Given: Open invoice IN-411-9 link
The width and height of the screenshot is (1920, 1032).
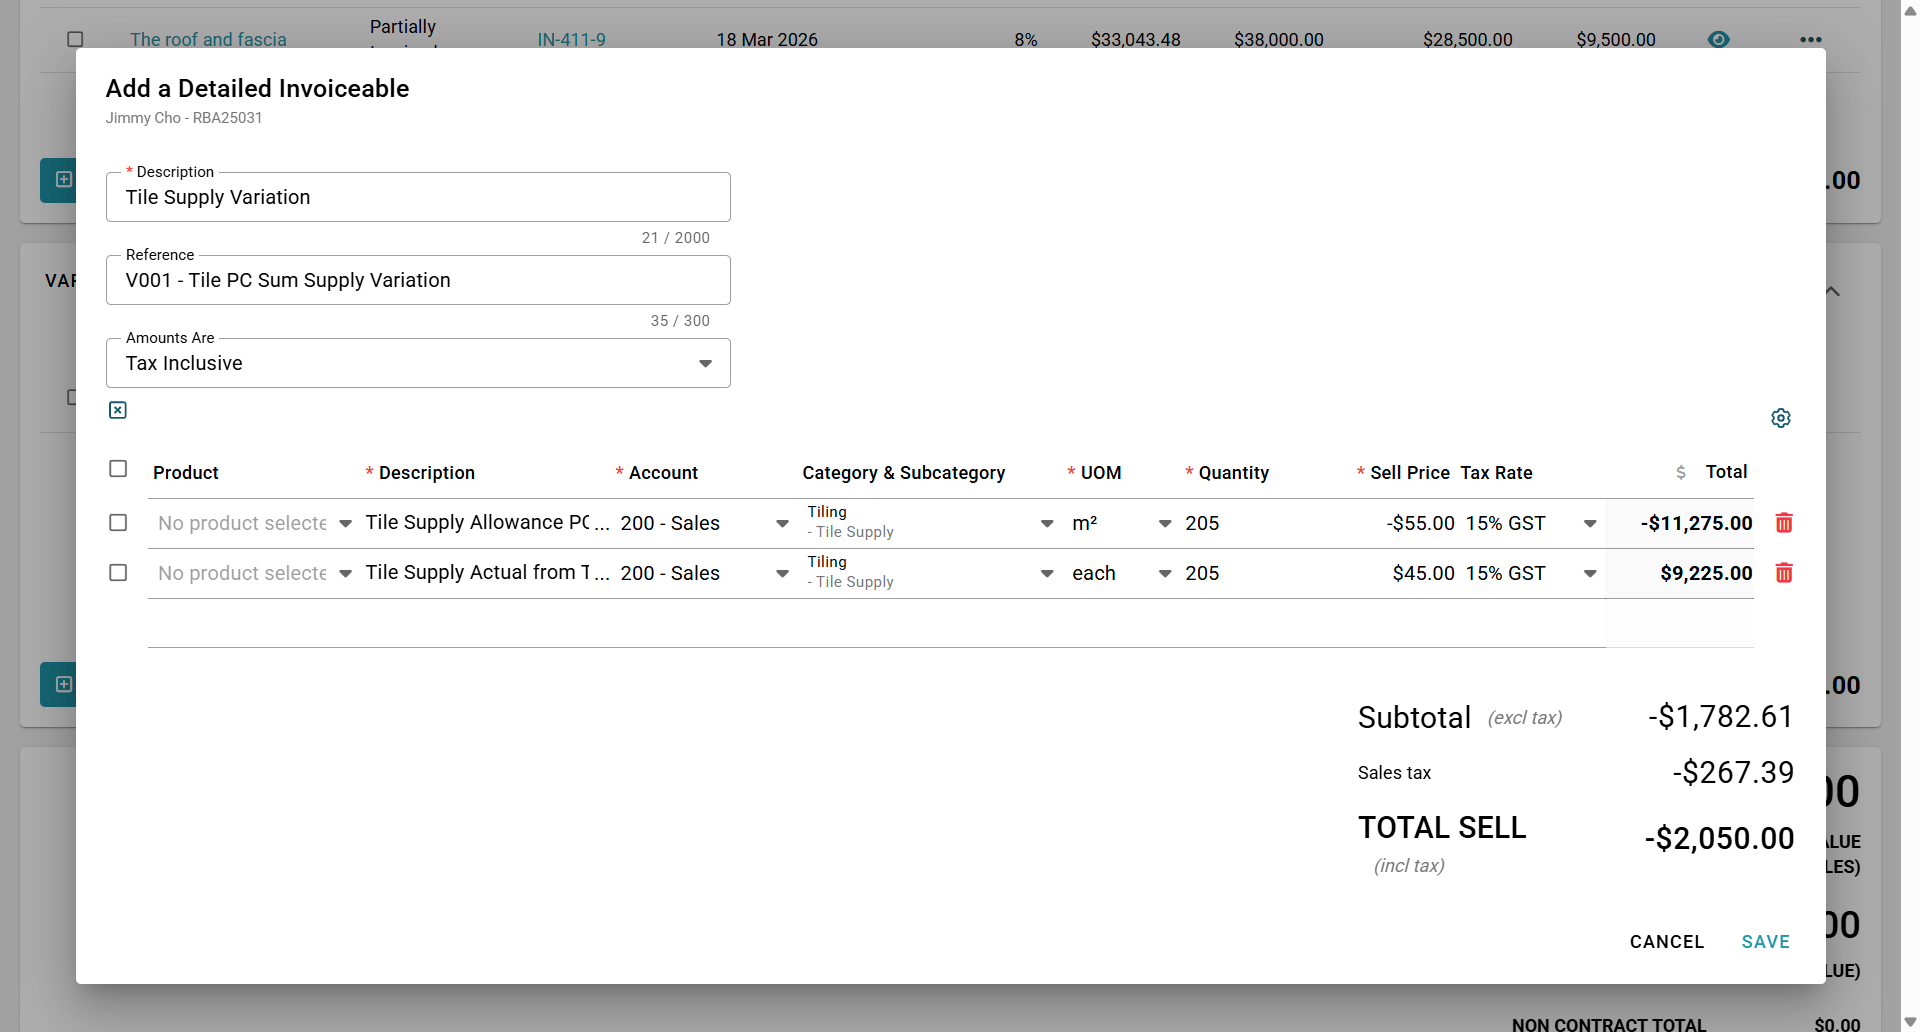Looking at the screenshot, I should tap(571, 40).
